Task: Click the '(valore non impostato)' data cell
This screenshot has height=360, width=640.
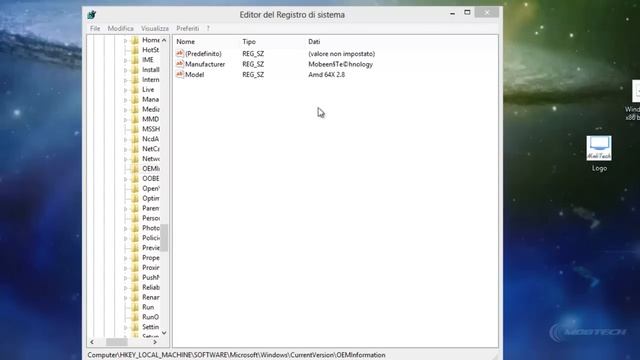Action: [342, 54]
